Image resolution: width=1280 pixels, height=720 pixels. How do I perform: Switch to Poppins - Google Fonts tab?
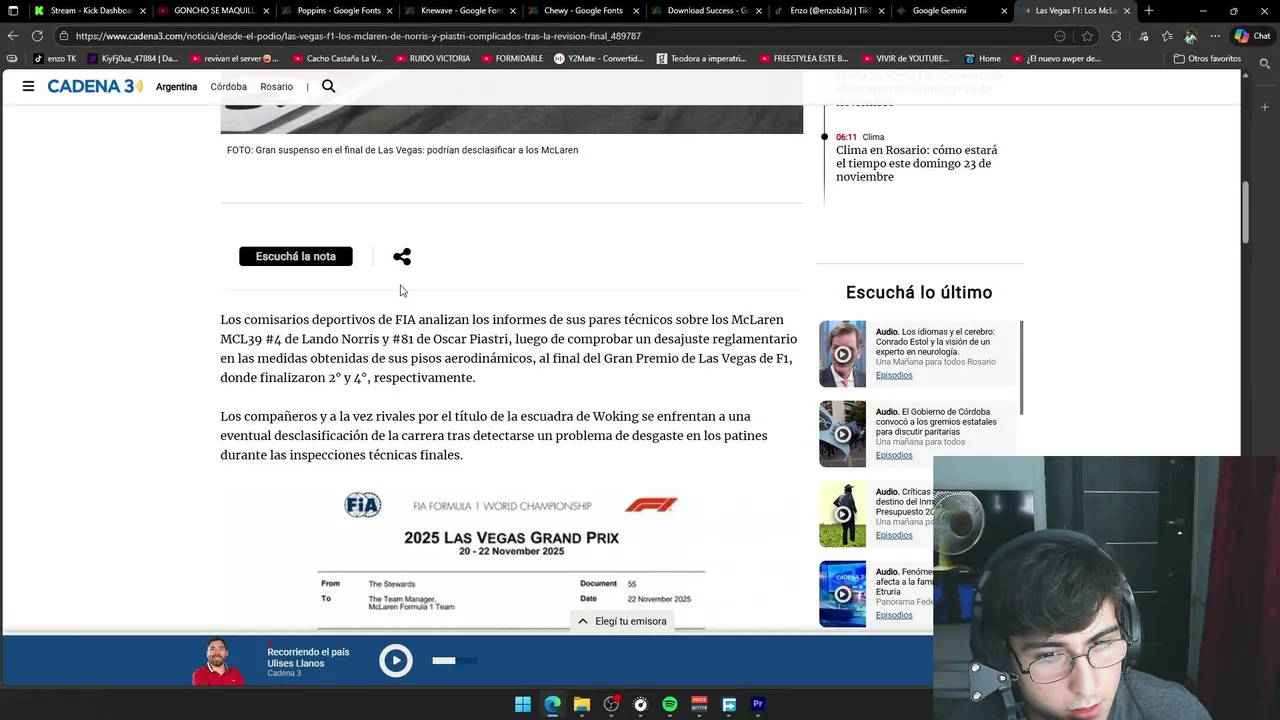point(336,11)
